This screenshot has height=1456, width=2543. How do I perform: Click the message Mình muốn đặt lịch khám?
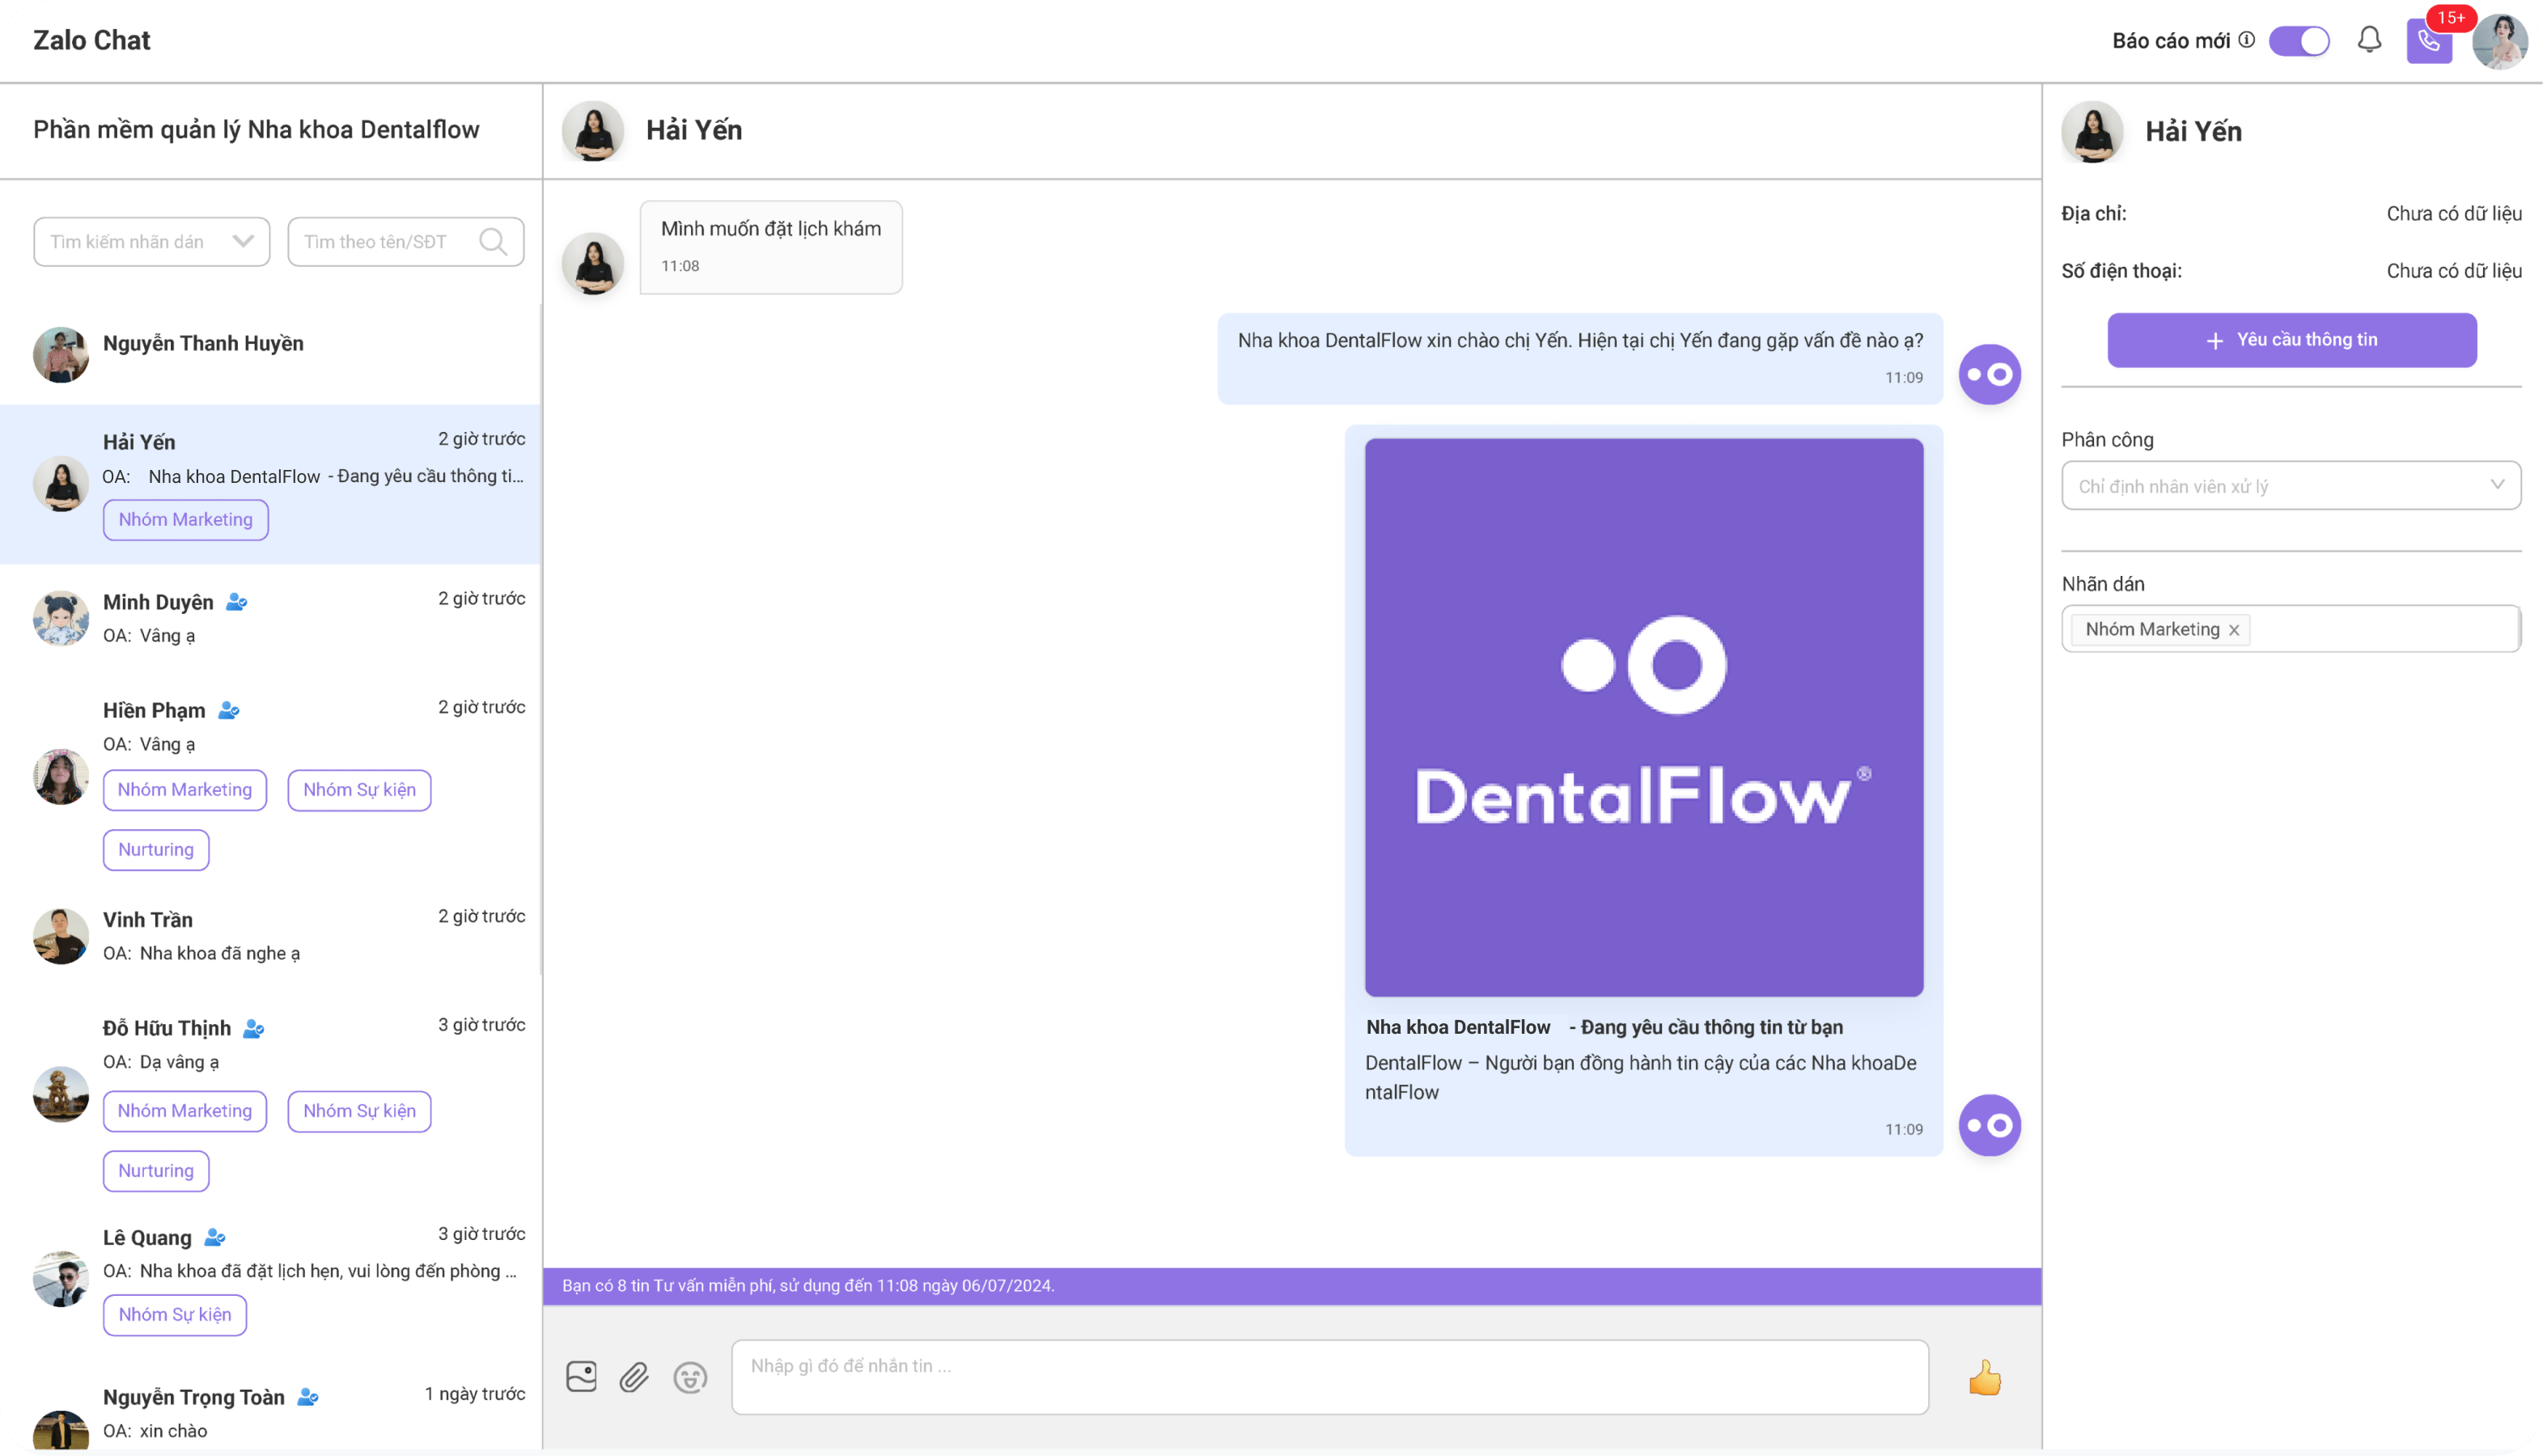coord(771,247)
